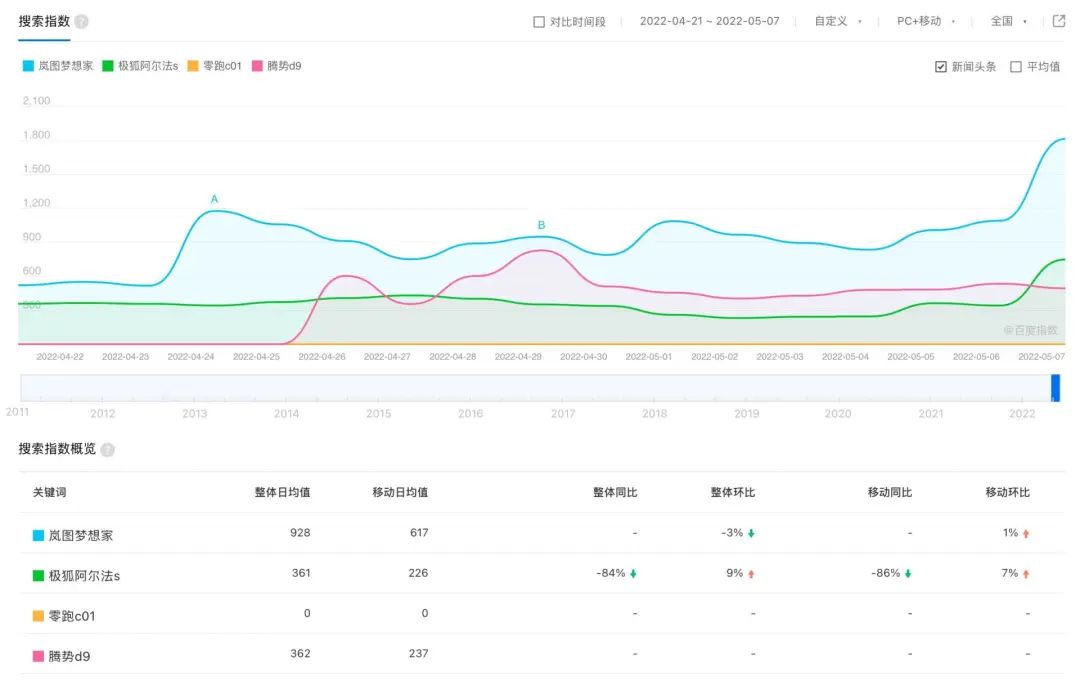Uncheck the 新闻头条 checkbox
This screenshot has height=681, width=1080.
click(x=940, y=67)
